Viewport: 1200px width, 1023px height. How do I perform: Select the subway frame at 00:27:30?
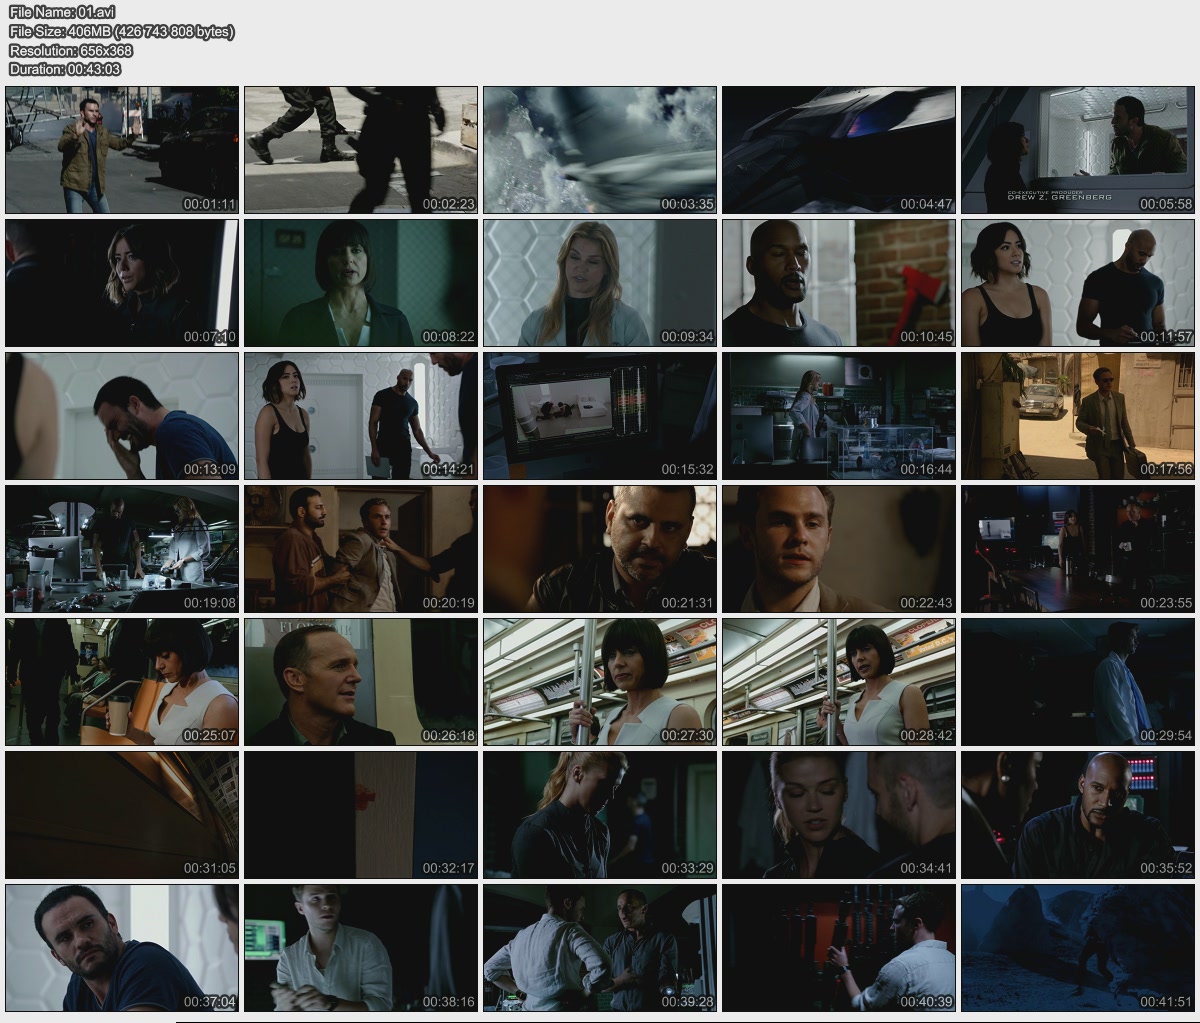[x=600, y=682]
